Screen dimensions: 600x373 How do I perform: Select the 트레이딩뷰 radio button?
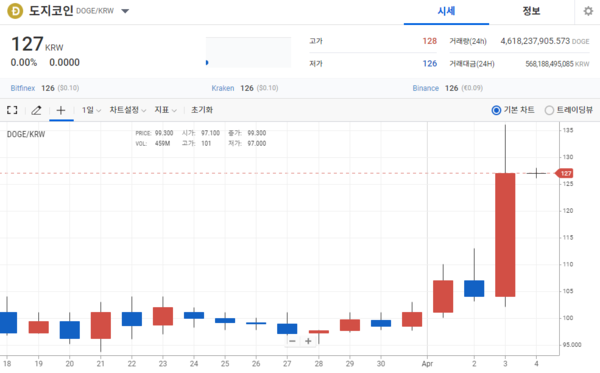click(x=549, y=111)
